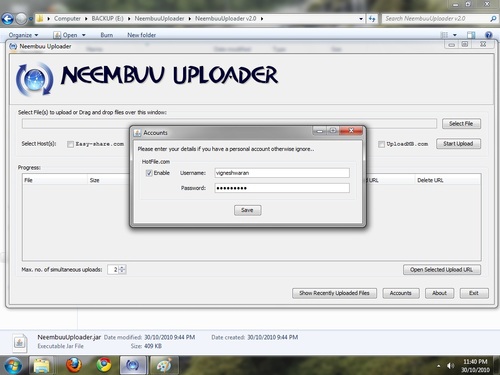Open the Explorer help question-mark icon
Viewport: 500px width, 375px height.
[x=489, y=35]
